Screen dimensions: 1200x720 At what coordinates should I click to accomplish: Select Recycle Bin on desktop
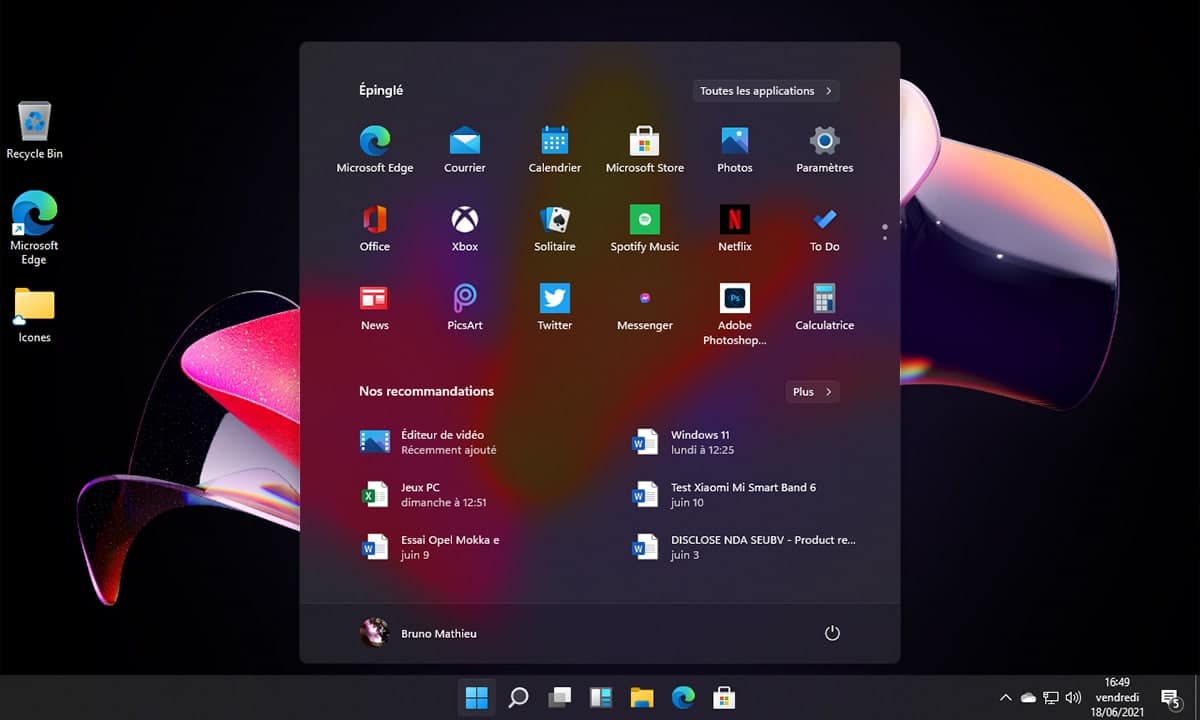click(x=35, y=130)
